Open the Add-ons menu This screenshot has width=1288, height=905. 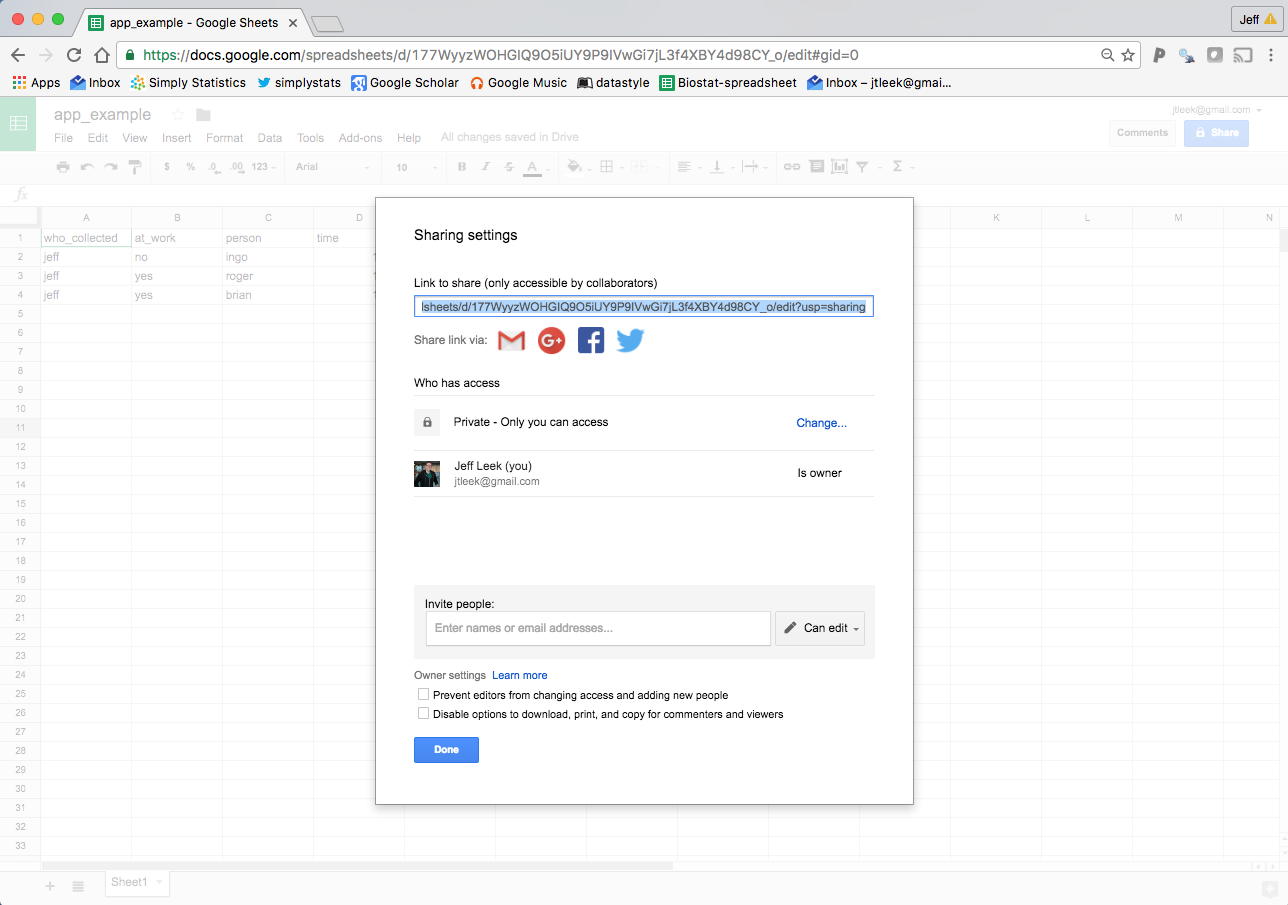click(360, 138)
